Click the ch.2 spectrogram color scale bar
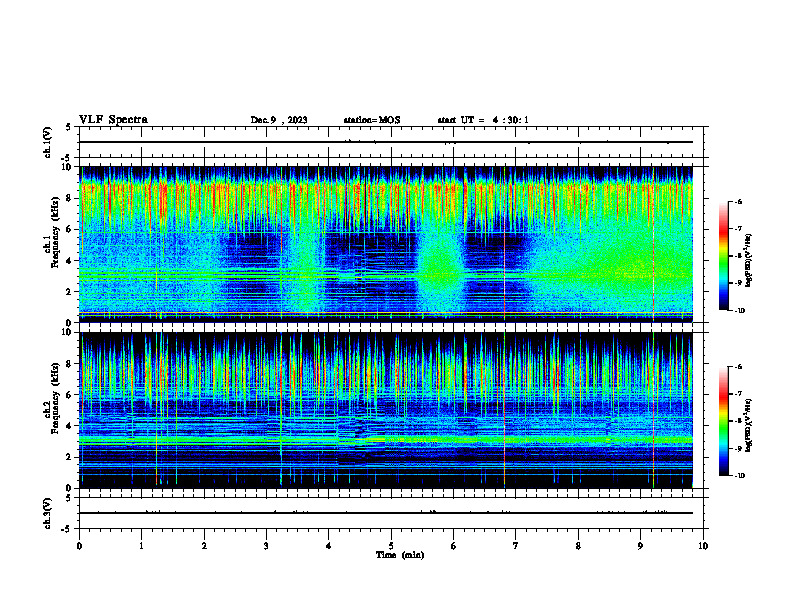 coord(724,421)
